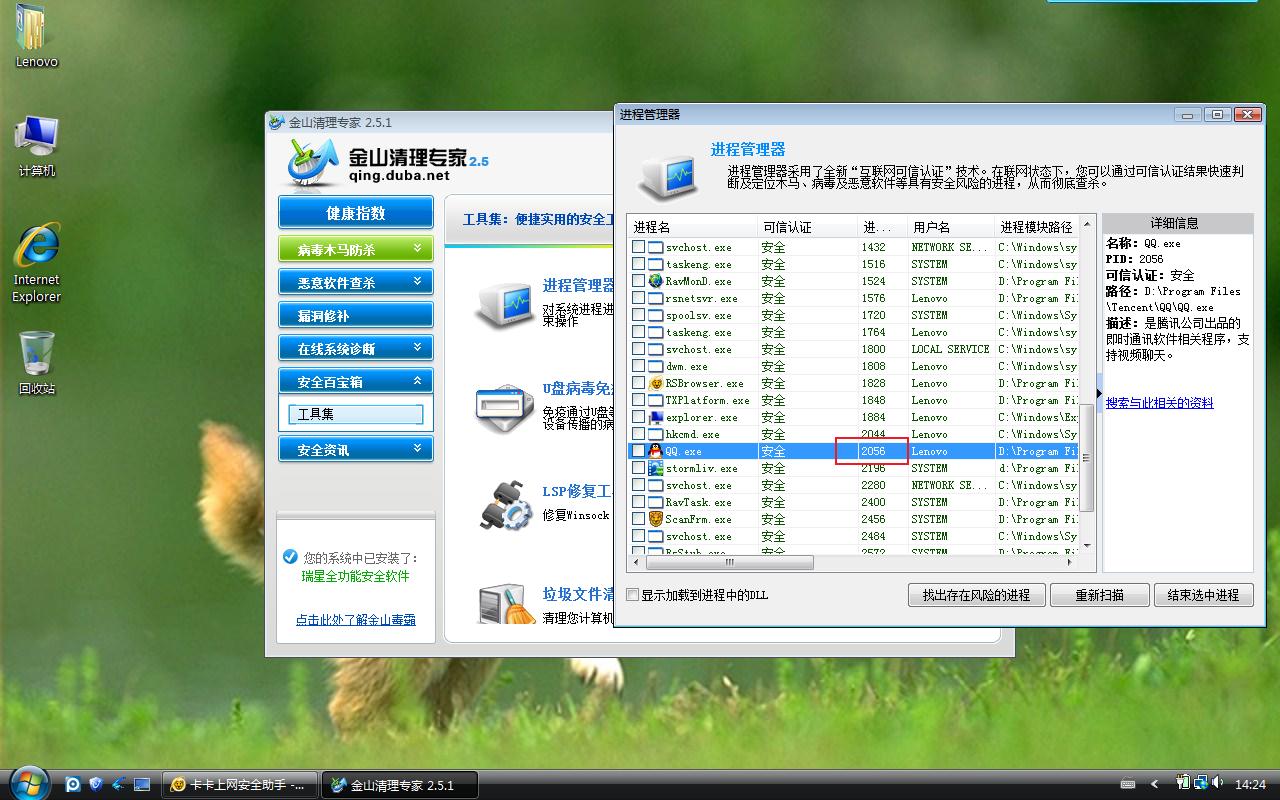Open the 漏洞修补 sidebar item

[x=356, y=315]
